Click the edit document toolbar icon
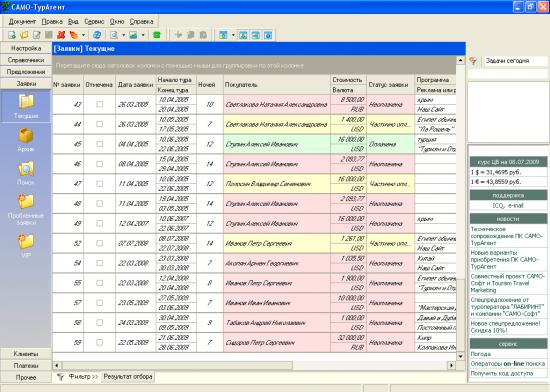The image size is (550, 392). click(x=36, y=35)
